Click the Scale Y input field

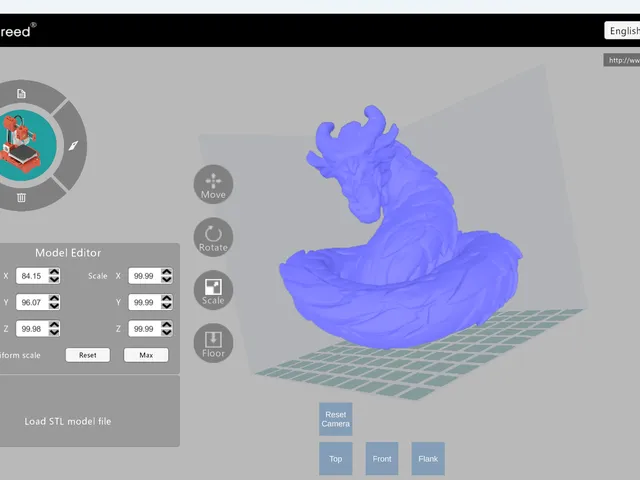click(x=144, y=302)
